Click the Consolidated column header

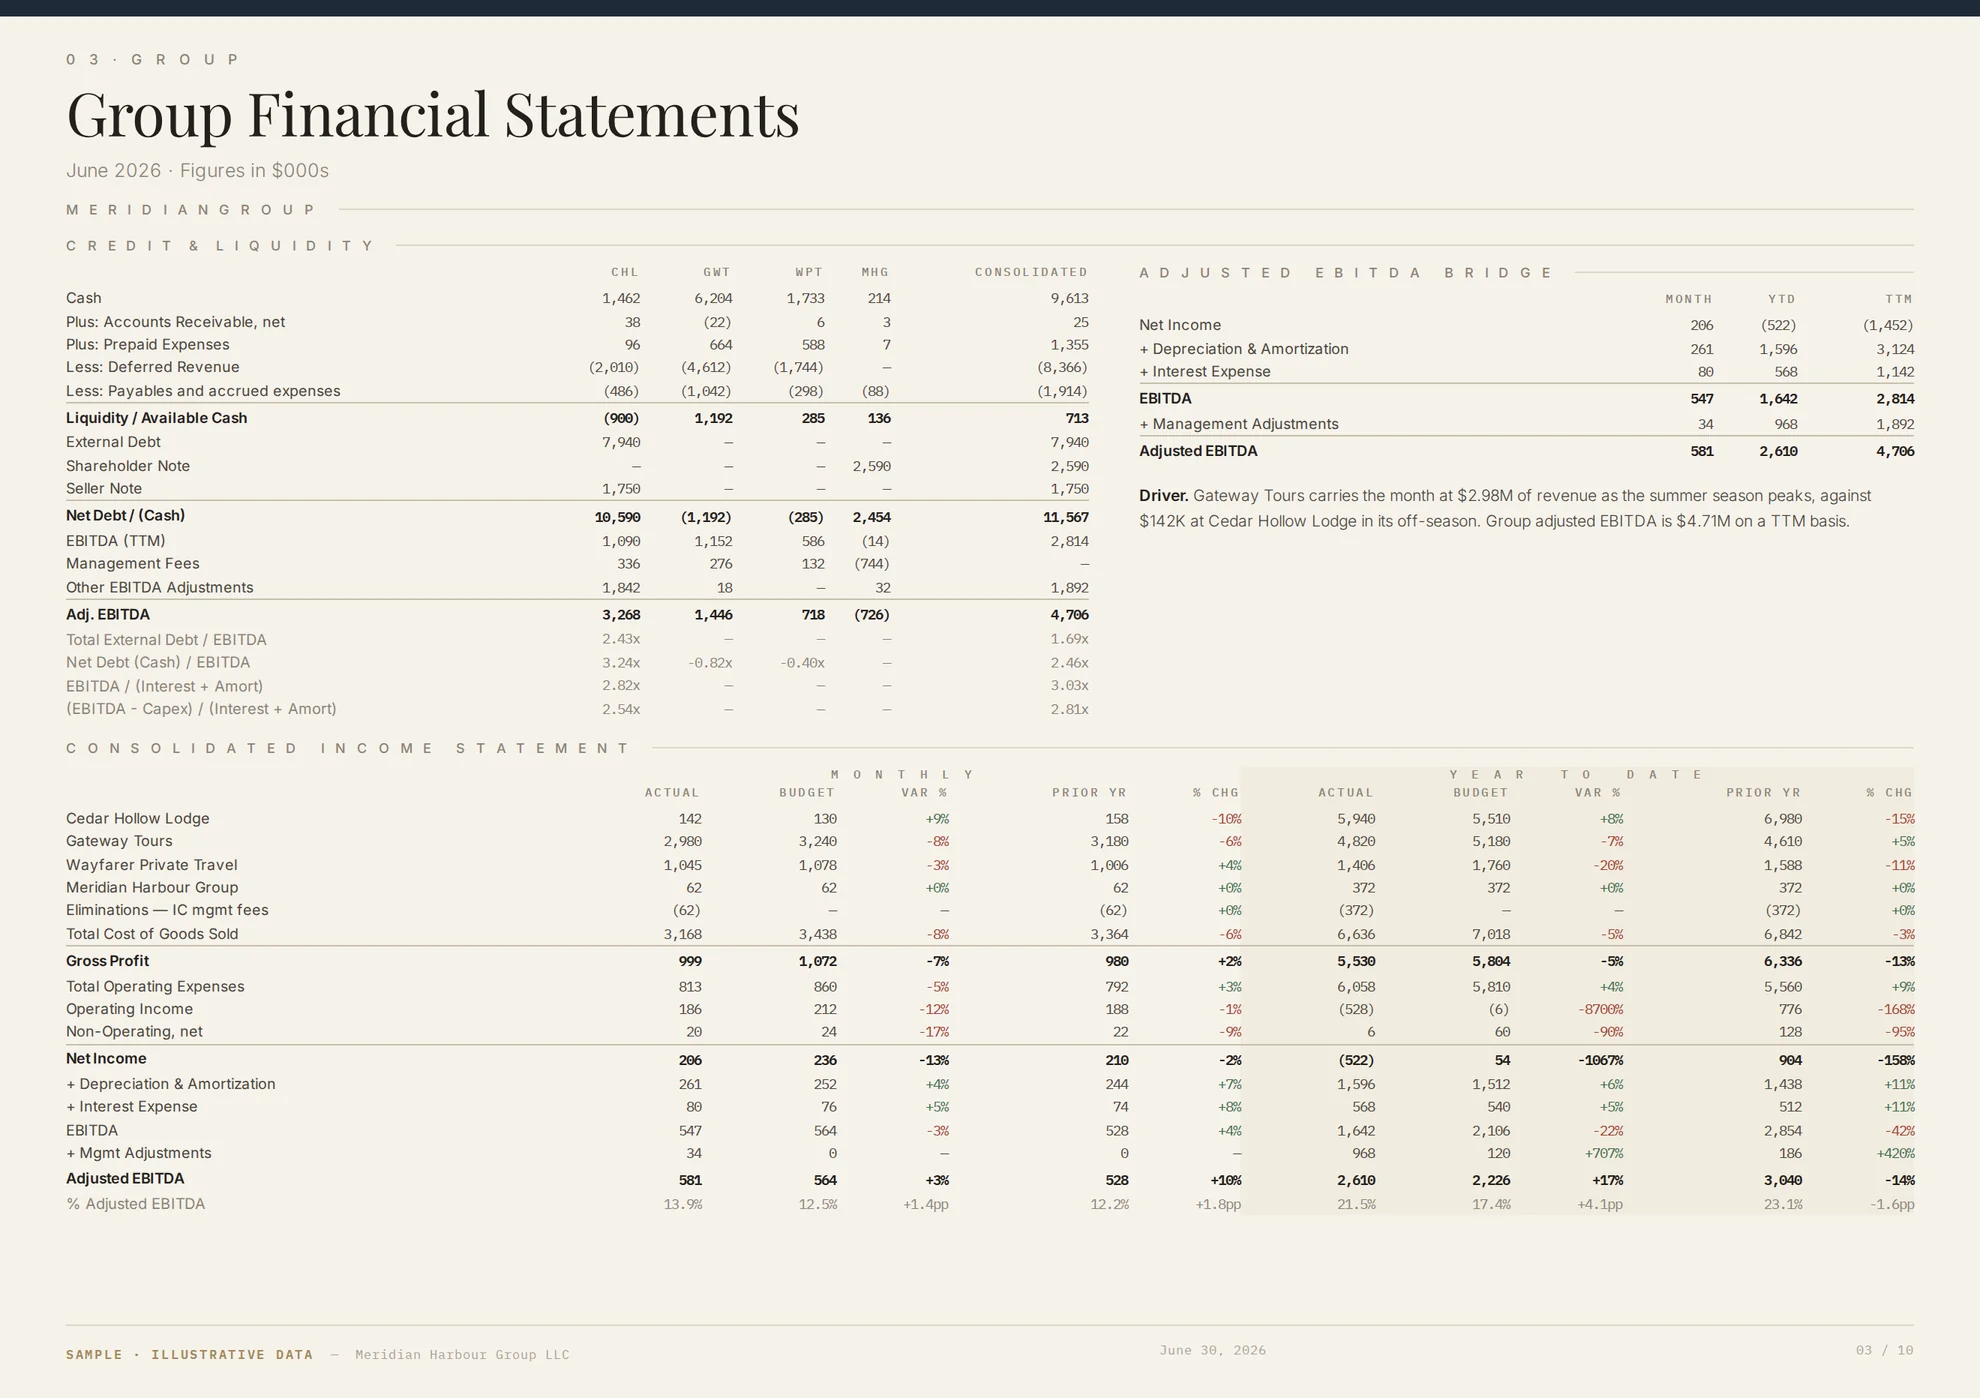(1031, 272)
